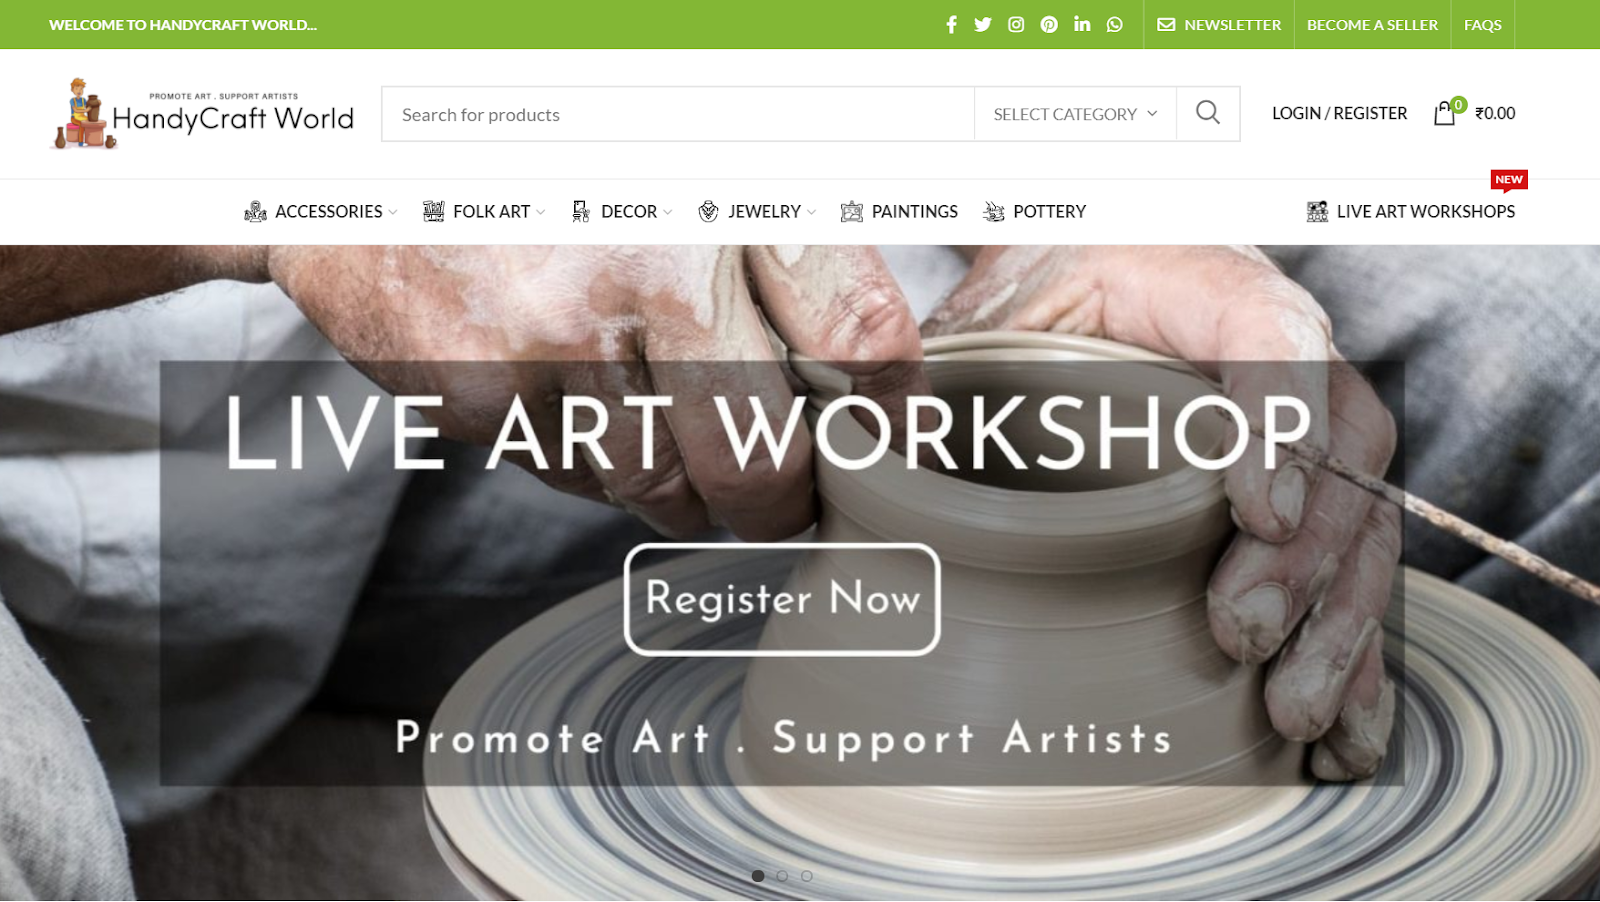
Task: Focus the Search for products field
Action: coord(678,114)
